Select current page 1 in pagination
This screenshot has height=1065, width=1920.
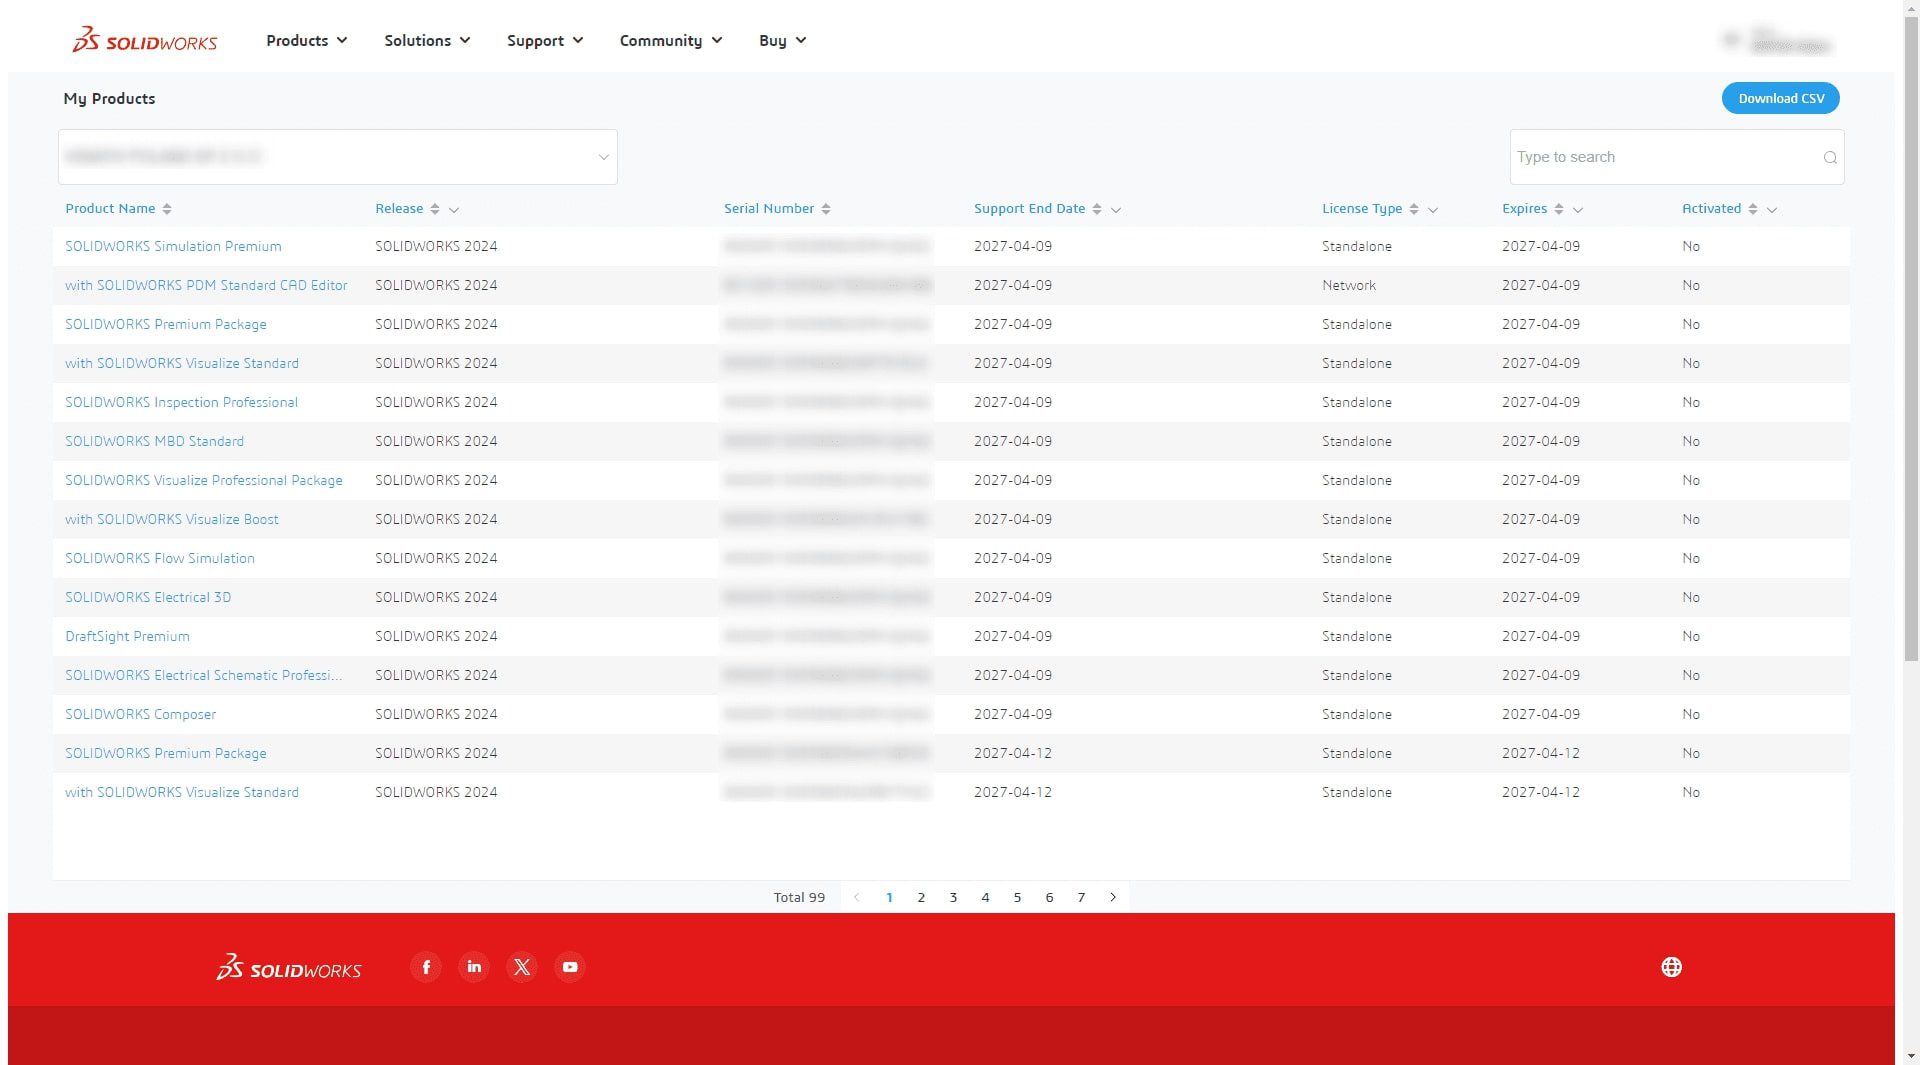889,897
